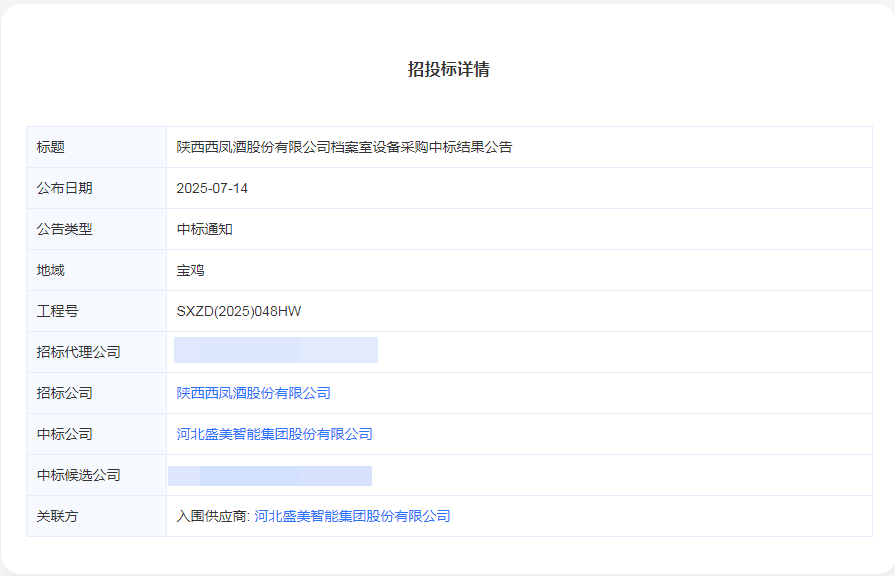Open the 陕西西凤酒股份有限公司 link in 招标公司 row
Image resolution: width=895 pixels, height=576 pixels.
(253, 393)
